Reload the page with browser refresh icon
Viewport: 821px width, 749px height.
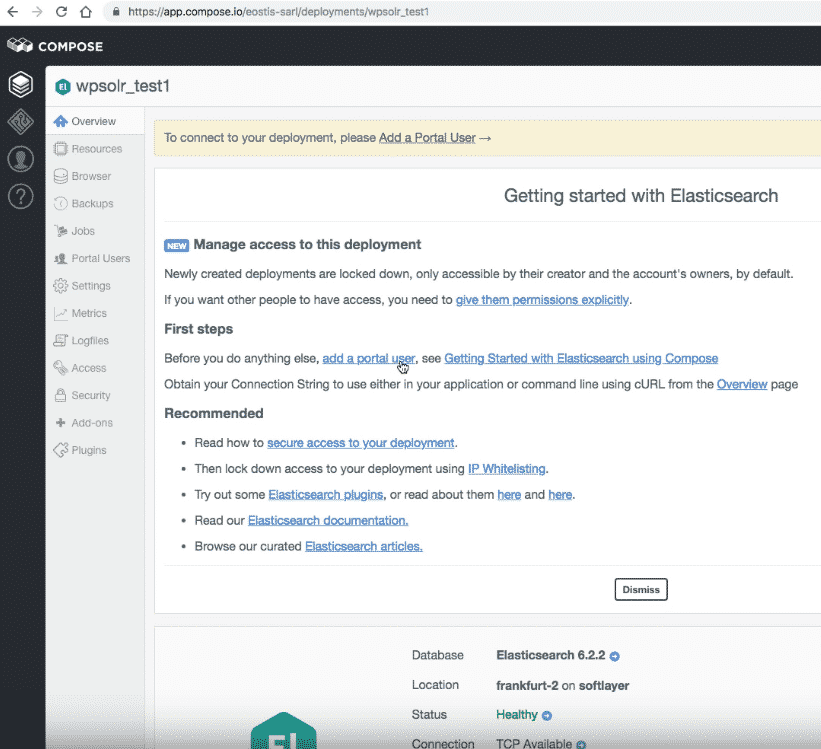click(x=61, y=12)
